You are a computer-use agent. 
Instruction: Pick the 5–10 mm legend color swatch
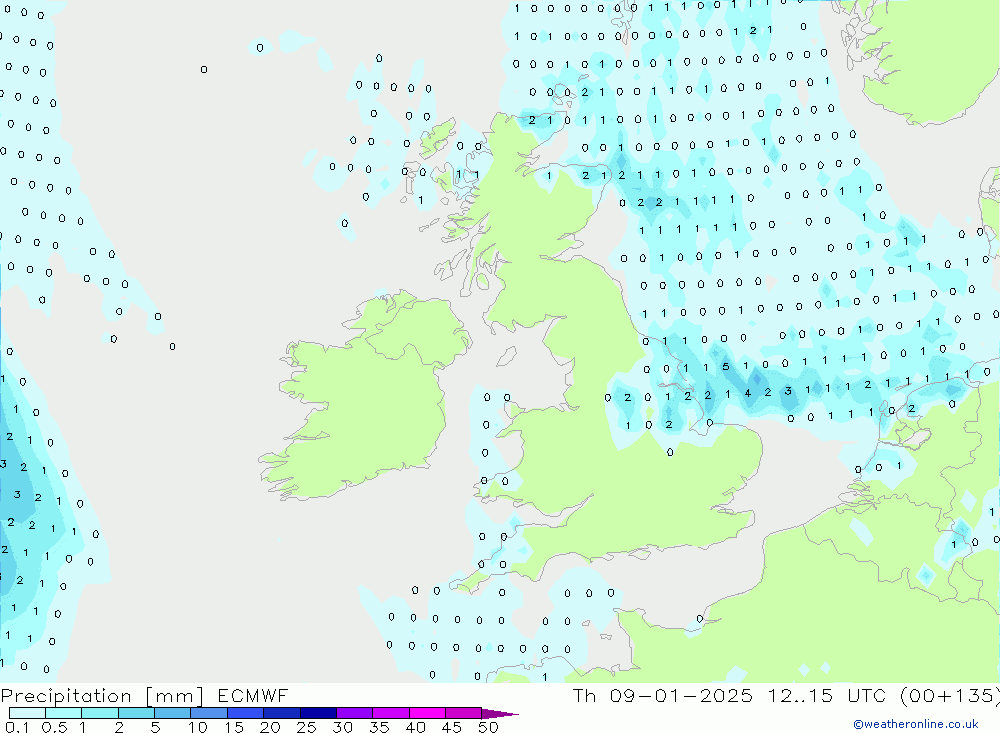click(x=172, y=714)
